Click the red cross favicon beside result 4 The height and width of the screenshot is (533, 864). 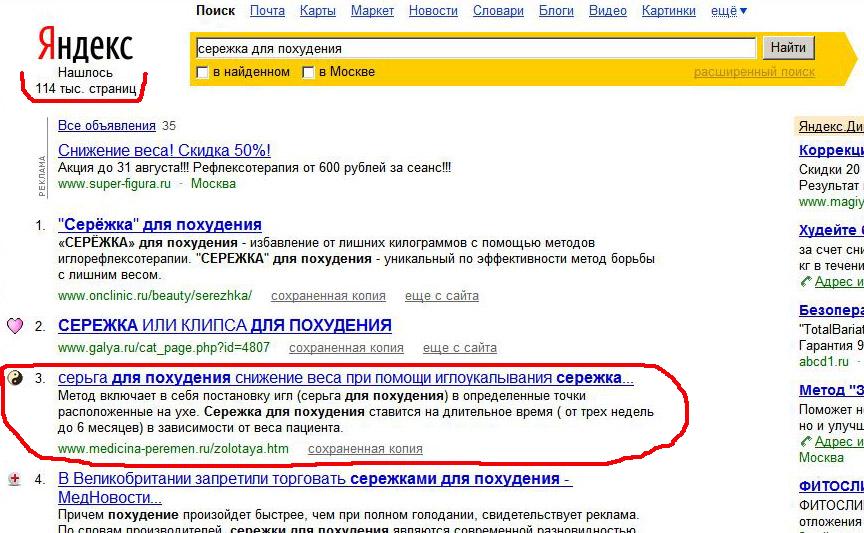(15, 479)
